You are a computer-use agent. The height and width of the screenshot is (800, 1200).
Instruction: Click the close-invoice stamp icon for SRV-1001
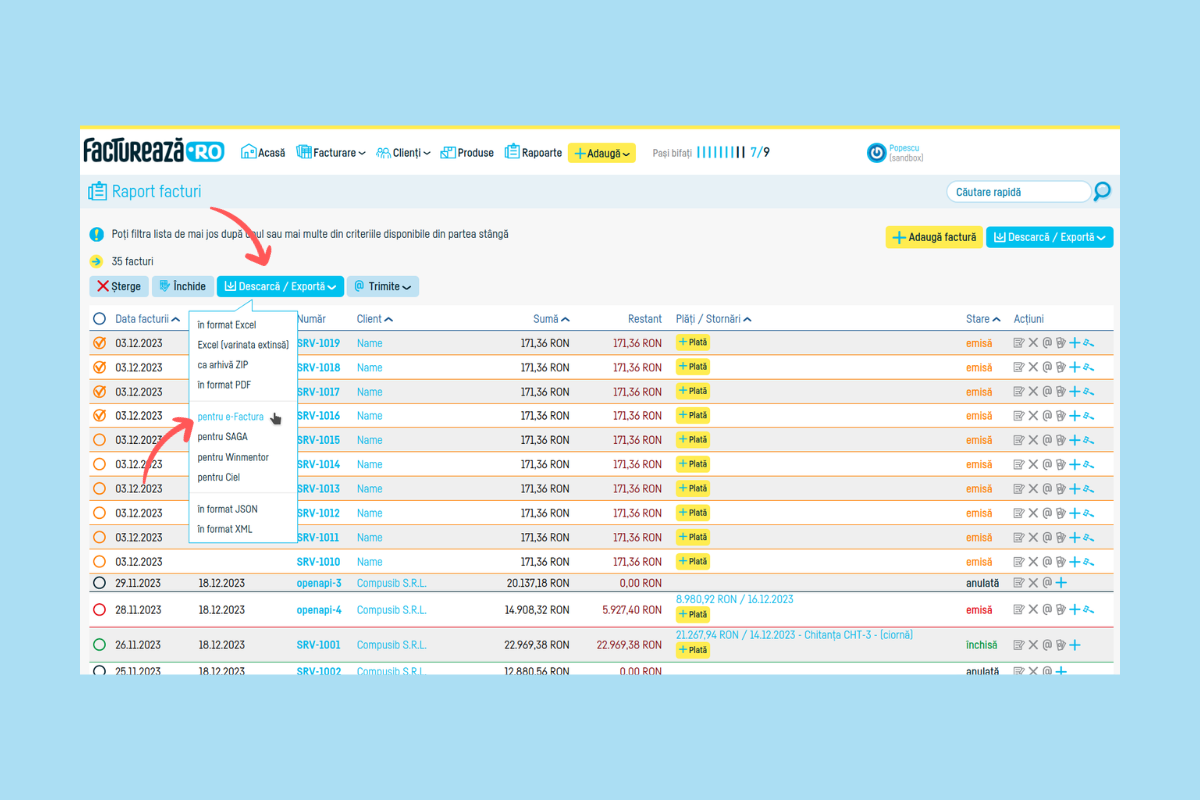coord(1061,645)
